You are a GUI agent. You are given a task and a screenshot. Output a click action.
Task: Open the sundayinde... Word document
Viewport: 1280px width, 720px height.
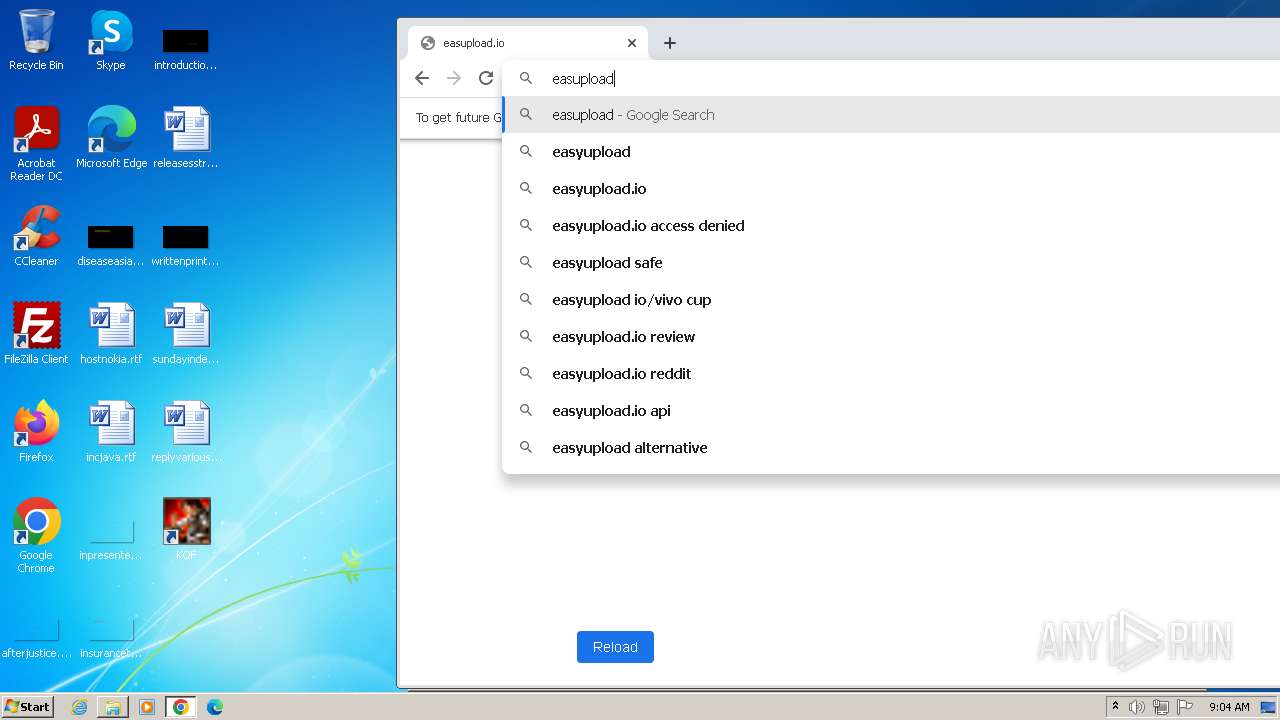(x=186, y=333)
